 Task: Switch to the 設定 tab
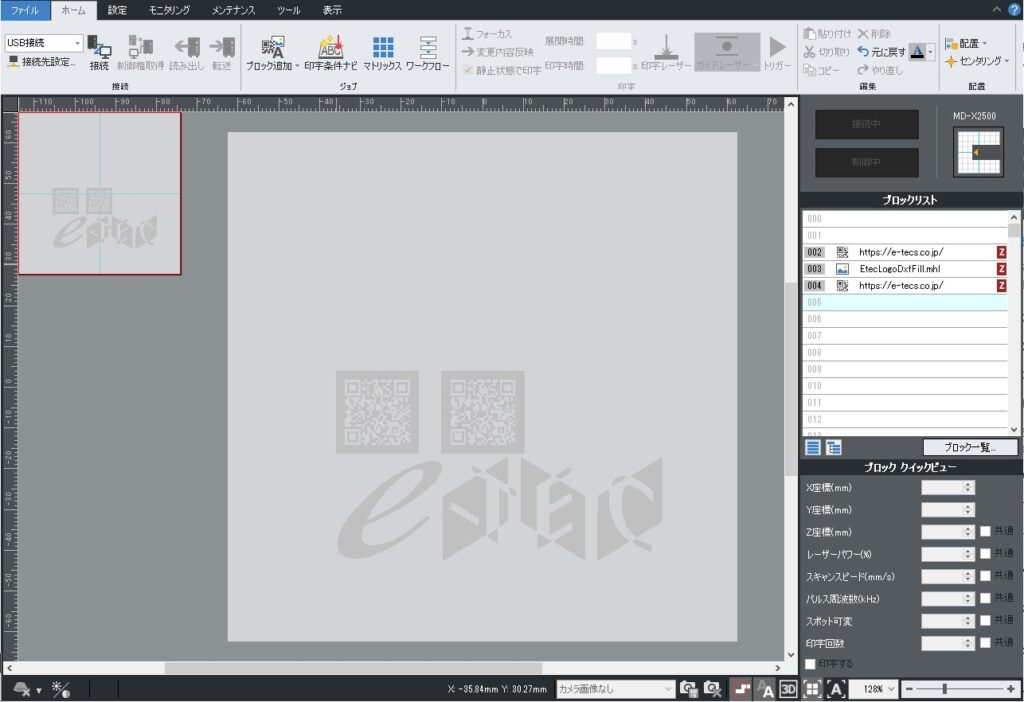click(x=117, y=10)
